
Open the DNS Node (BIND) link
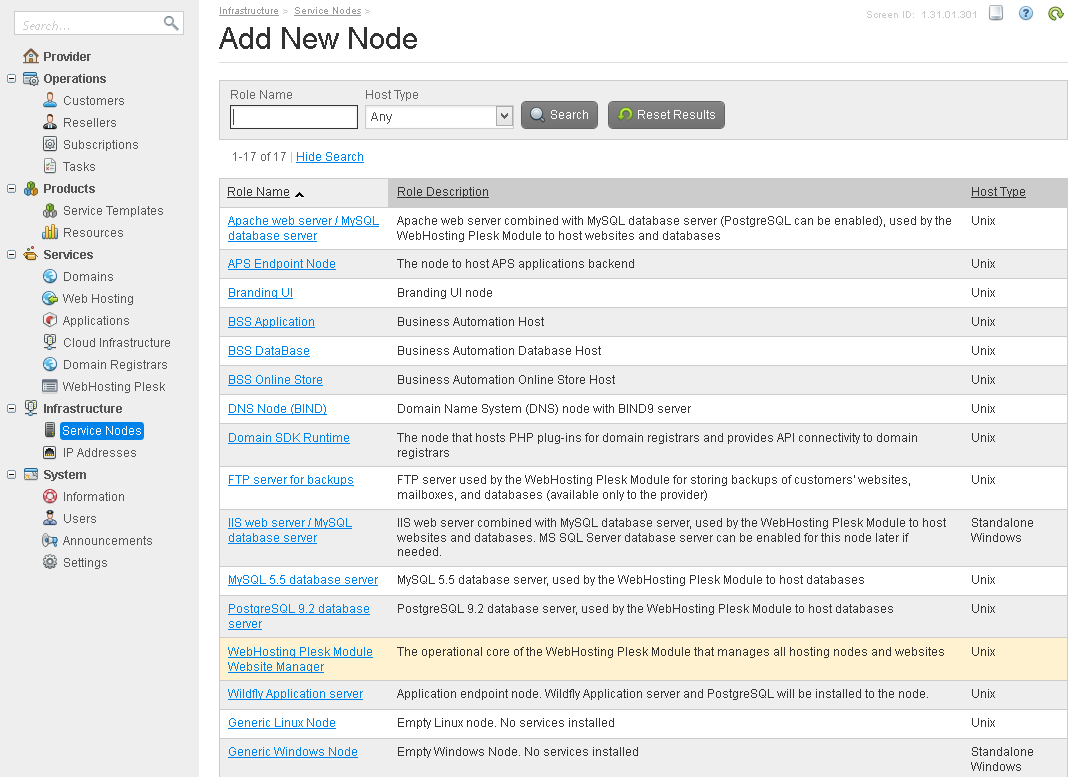(x=277, y=409)
